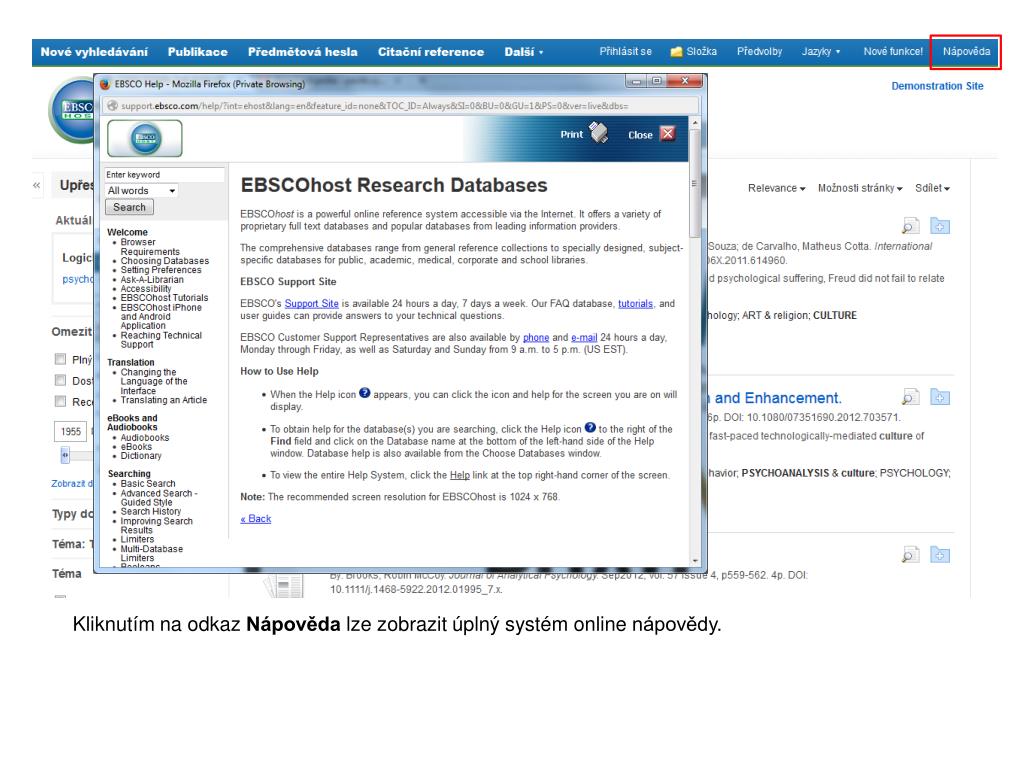Viewport: 1024px width, 768px height.
Task: Click the Print printer icon in help window
Action: click(599, 133)
